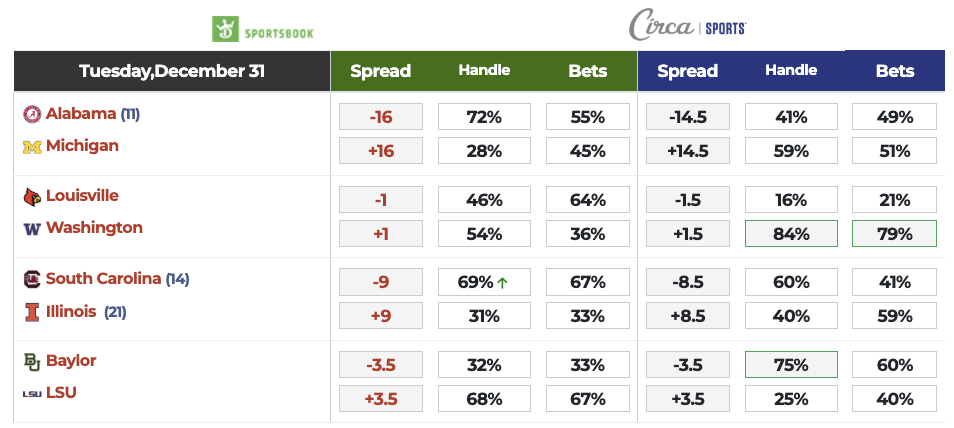Image resolution: width=954 pixels, height=428 pixels.
Task: Click Baylor's 75% Circa handle box
Action: [x=791, y=366]
